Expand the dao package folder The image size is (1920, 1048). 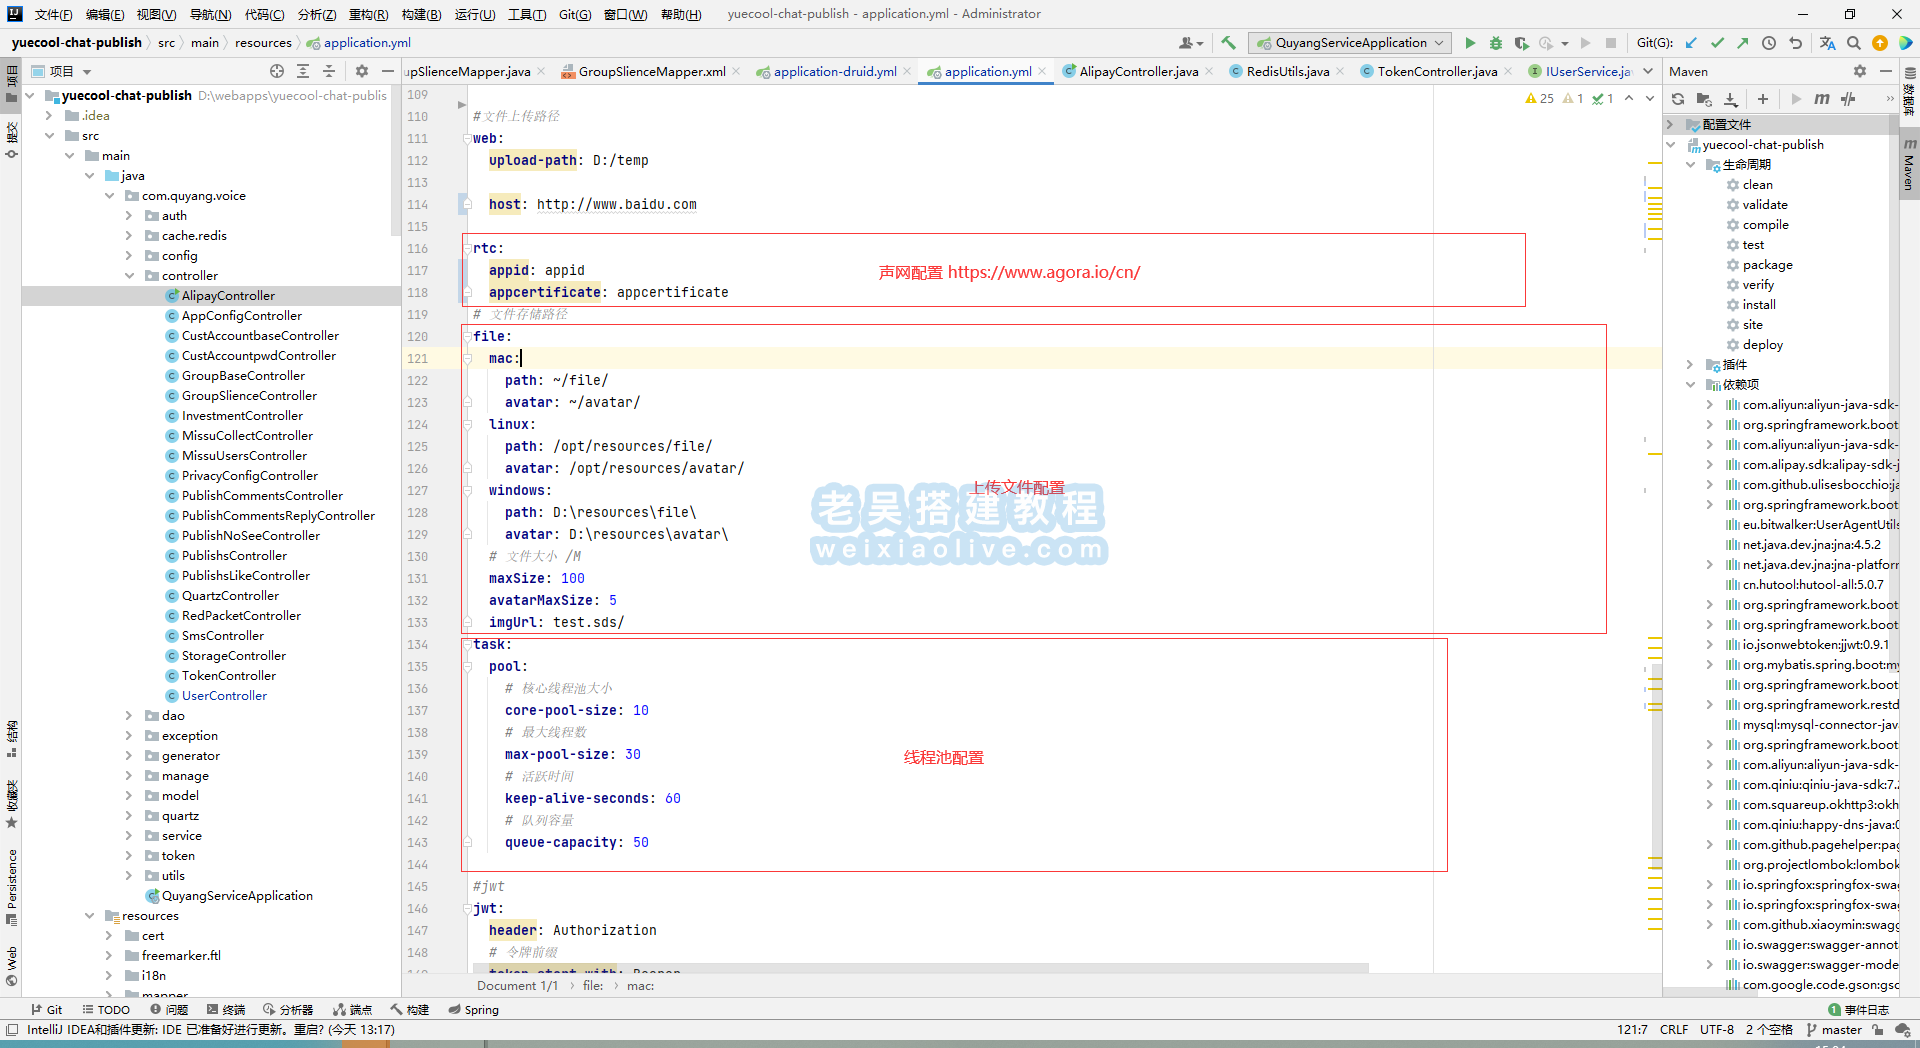tap(129, 716)
